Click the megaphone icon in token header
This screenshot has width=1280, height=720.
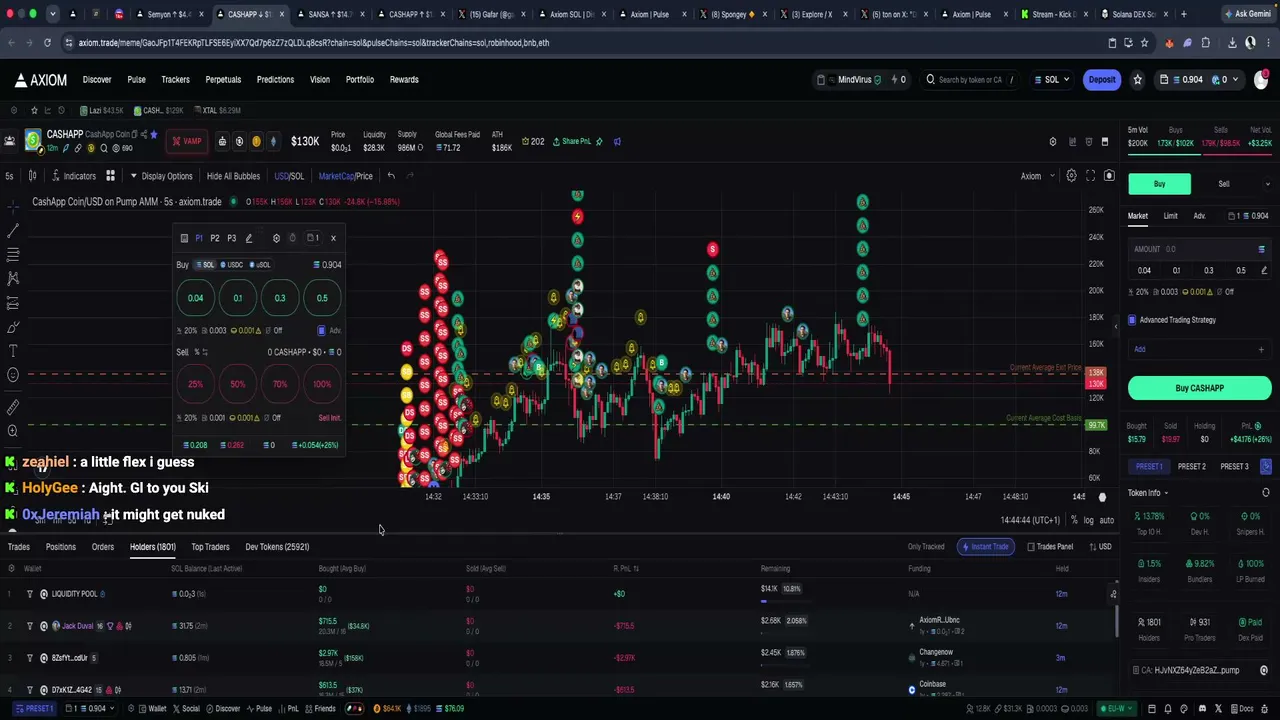617,142
